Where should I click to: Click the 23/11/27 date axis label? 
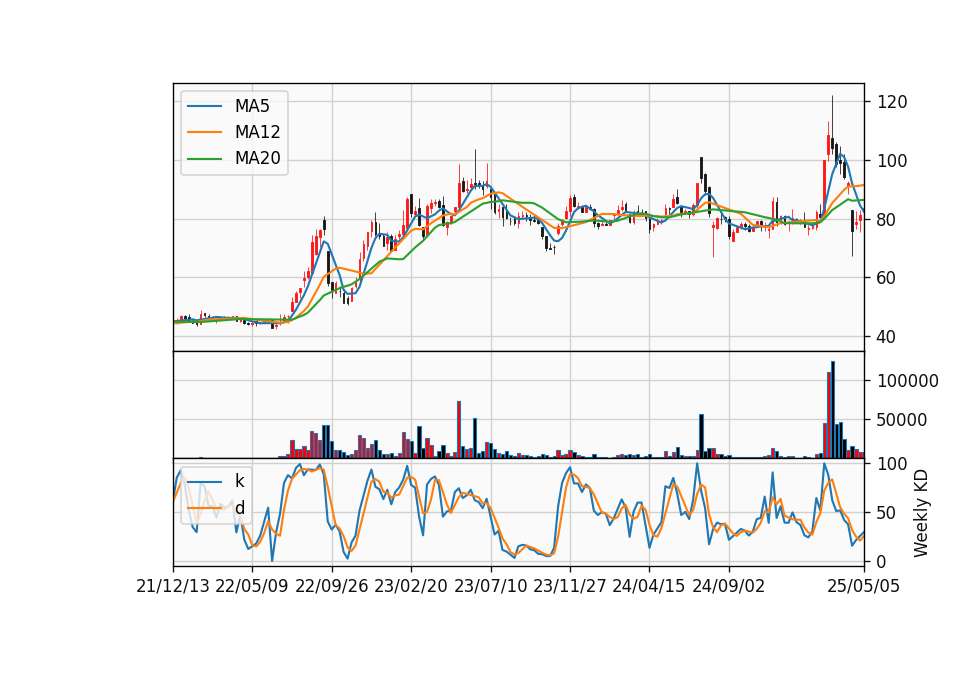[x=570, y=587]
